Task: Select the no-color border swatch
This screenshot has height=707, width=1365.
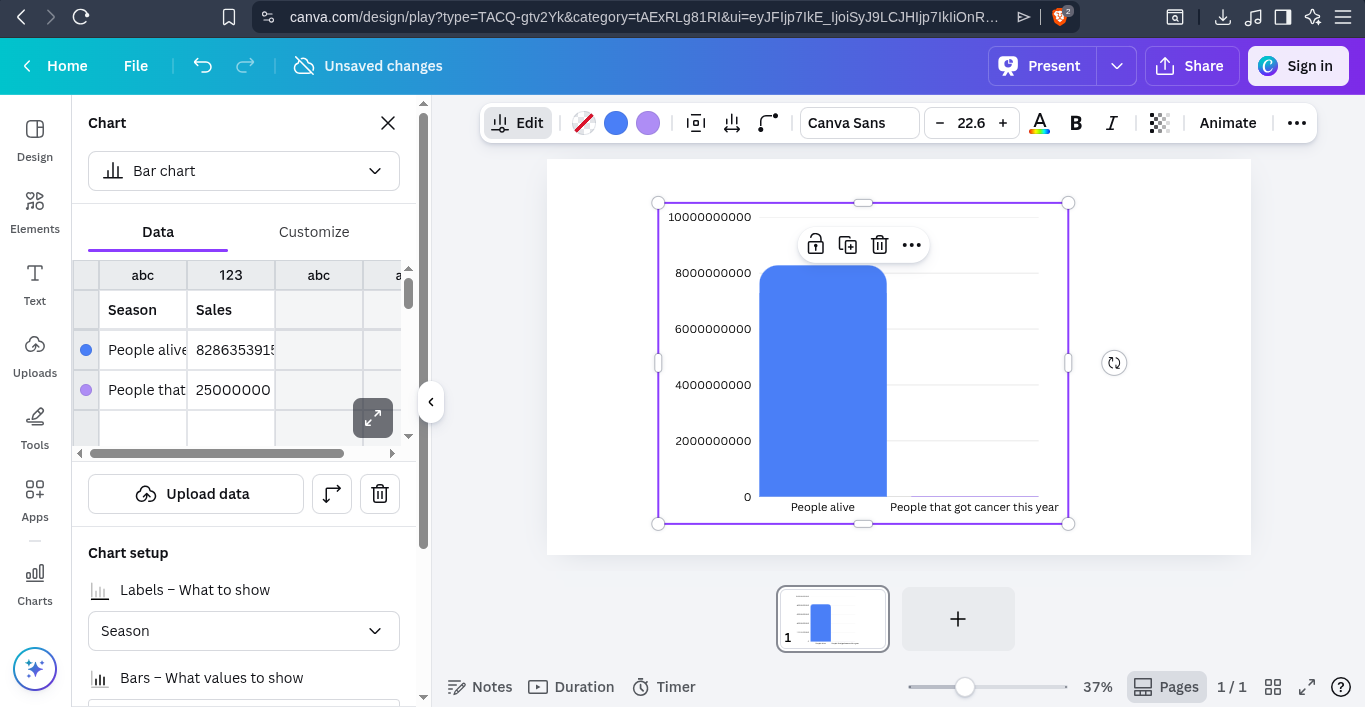Action: pos(584,123)
